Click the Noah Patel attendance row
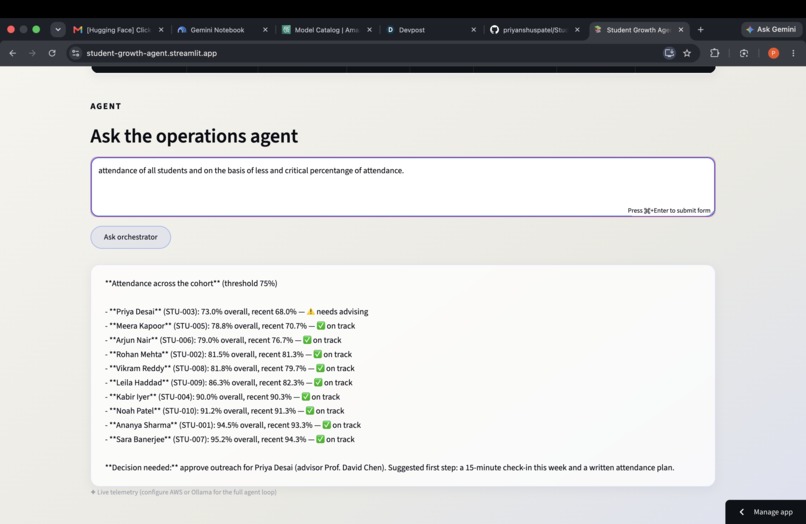 click(225, 411)
